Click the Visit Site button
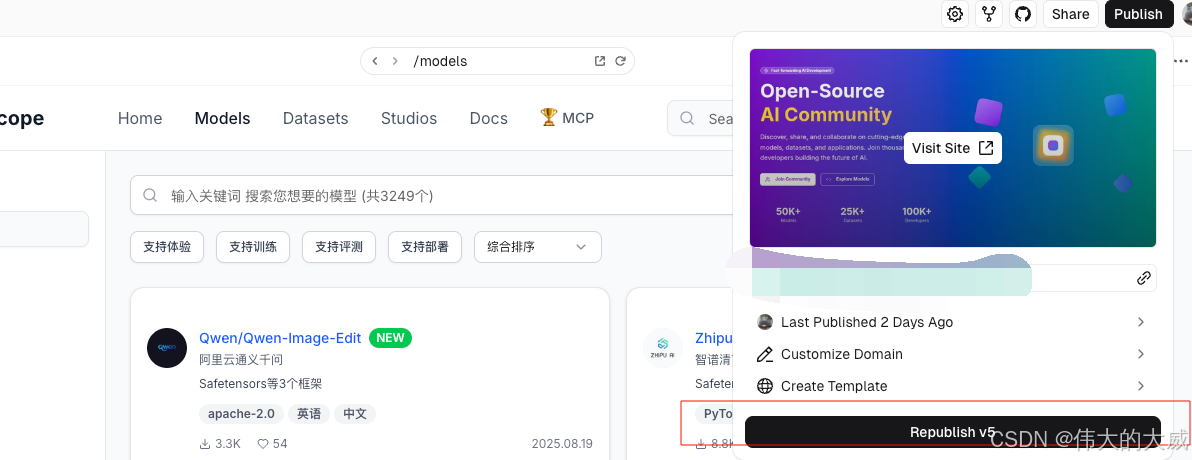The image size is (1192, 460). pyautogui.click(x=953, y=148)
